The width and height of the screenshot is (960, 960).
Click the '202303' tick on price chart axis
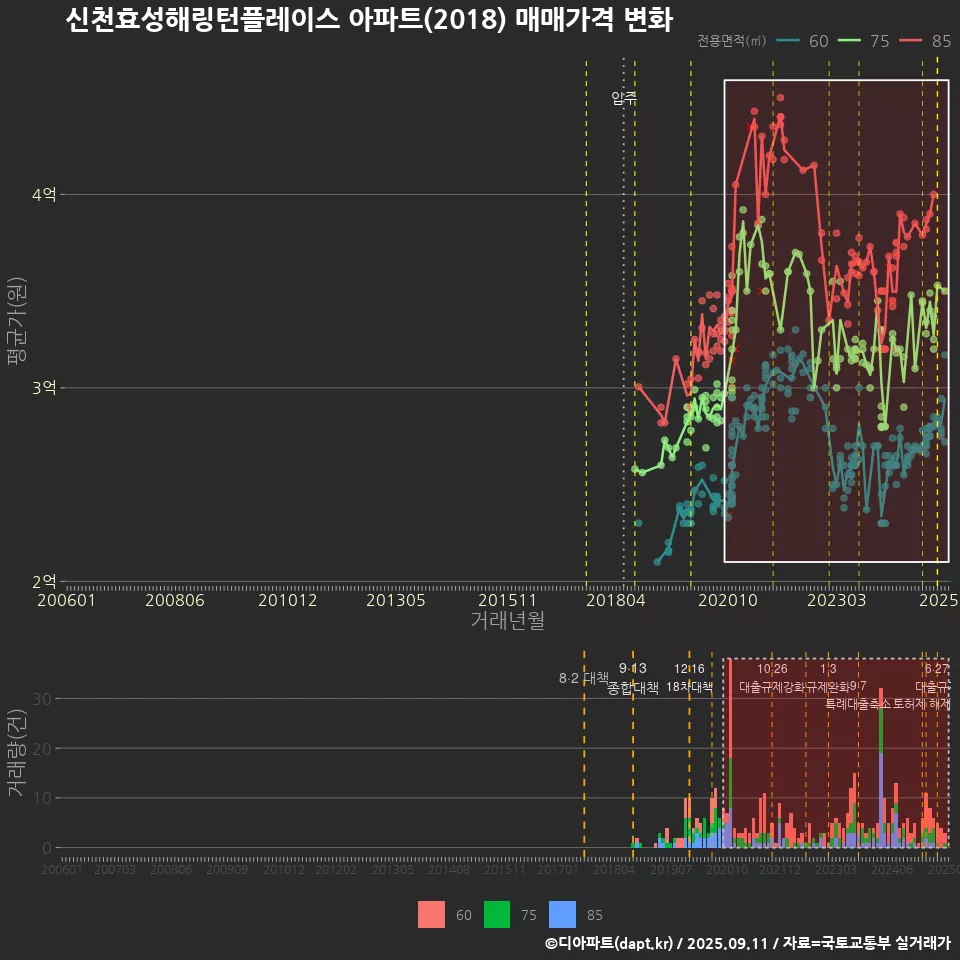[x=836, y=600]
